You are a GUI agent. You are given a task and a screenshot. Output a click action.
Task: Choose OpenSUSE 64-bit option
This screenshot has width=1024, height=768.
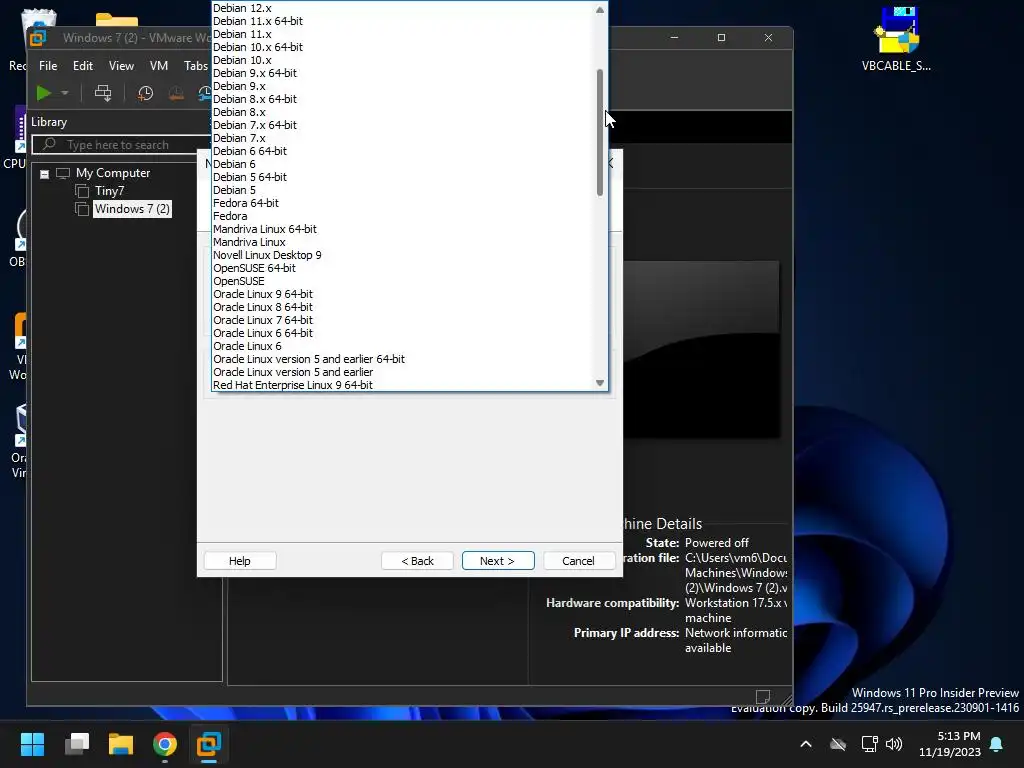click(x=254, y=268)
